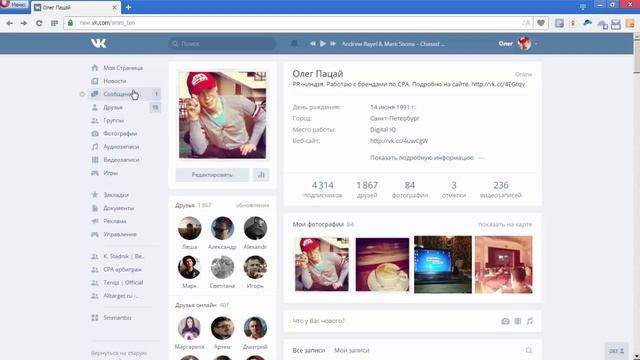640x360 pixels.
Task: Click the profile avatar photo
Action: pyautogui.click(x=222, y=115)
